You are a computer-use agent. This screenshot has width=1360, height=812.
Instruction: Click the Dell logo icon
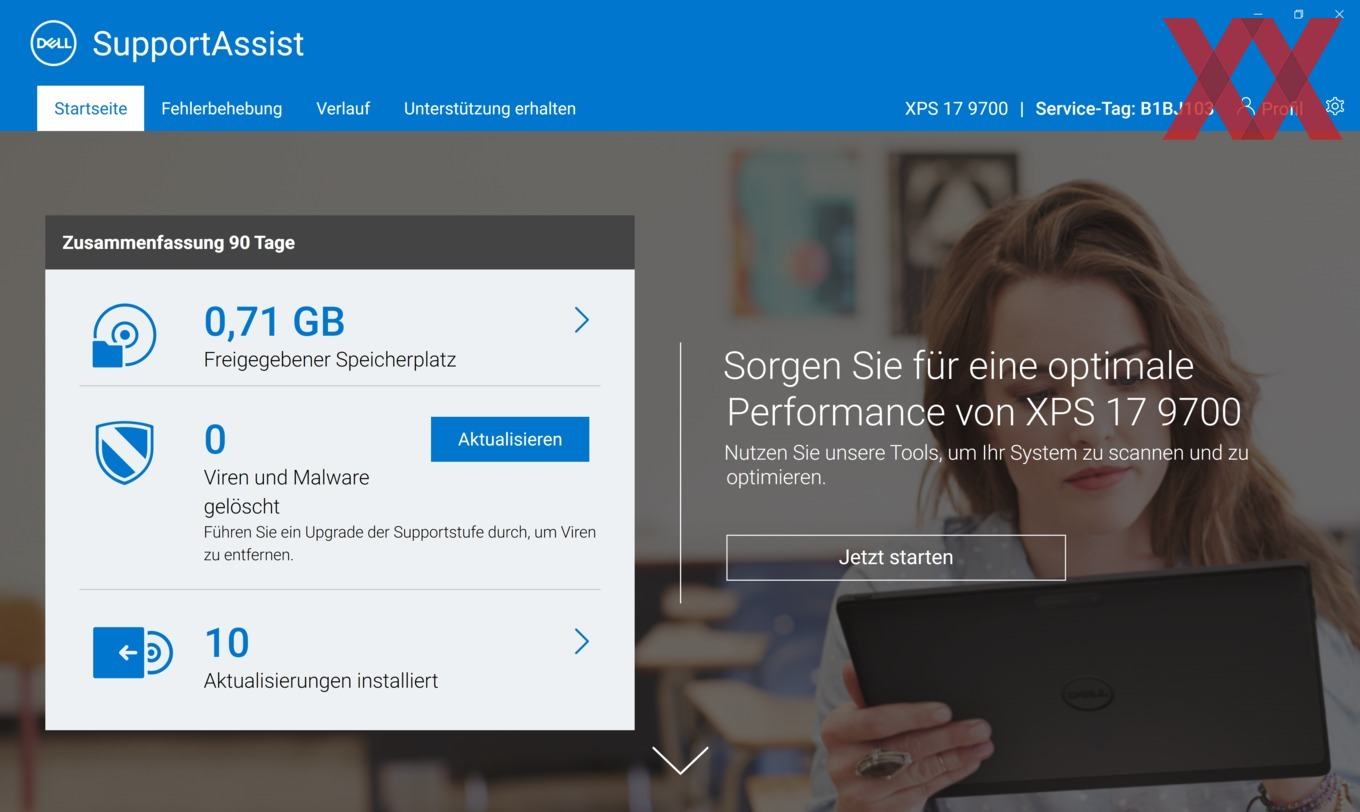[53, 43]
